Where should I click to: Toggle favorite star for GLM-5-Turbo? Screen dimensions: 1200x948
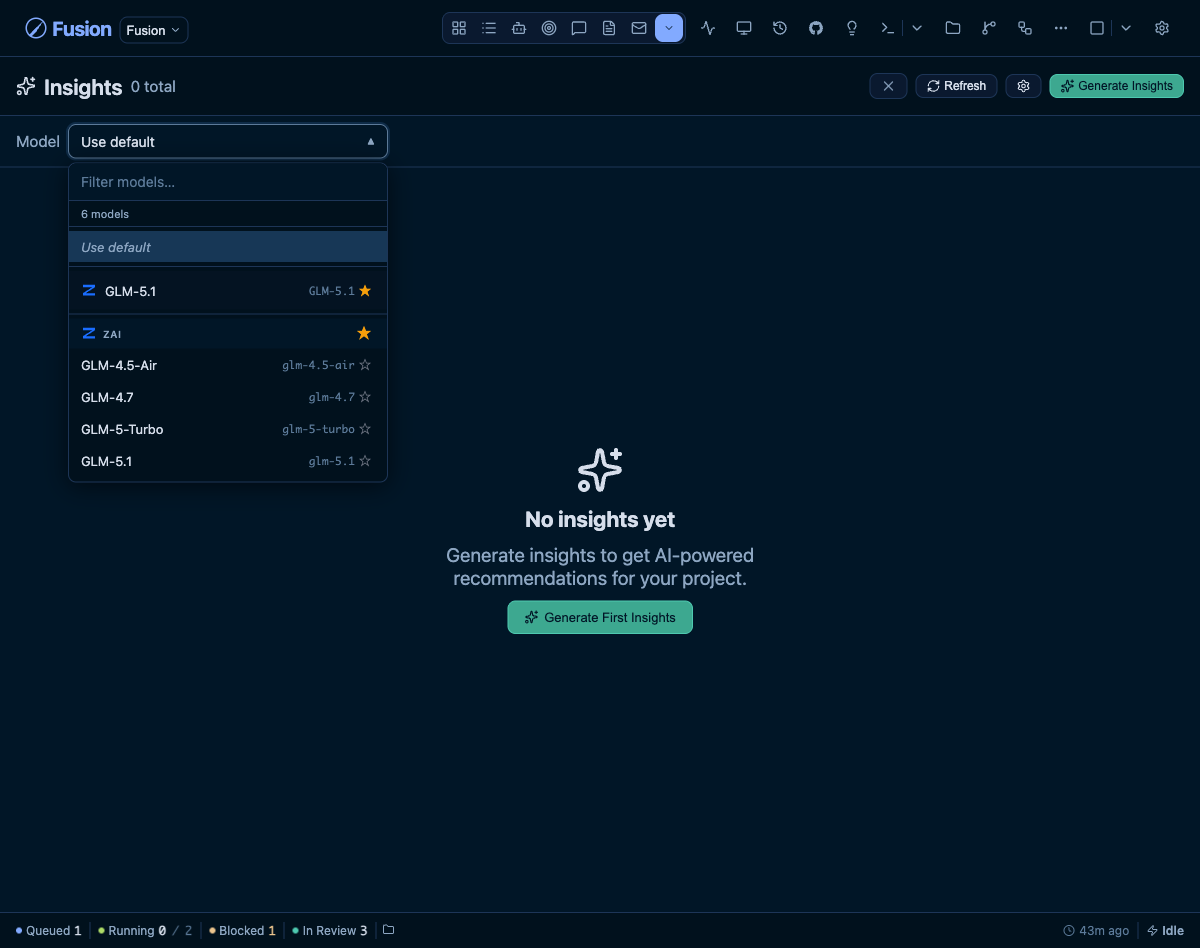(x=365, y=430)
